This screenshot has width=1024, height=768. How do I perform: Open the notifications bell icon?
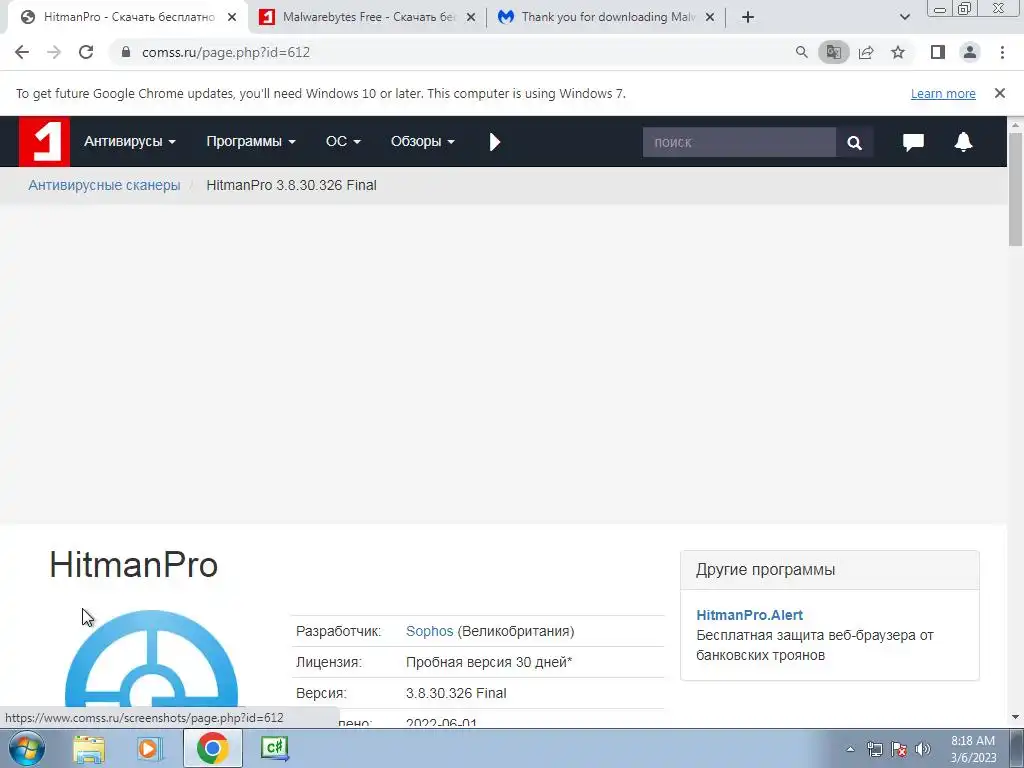pos(963,142)
